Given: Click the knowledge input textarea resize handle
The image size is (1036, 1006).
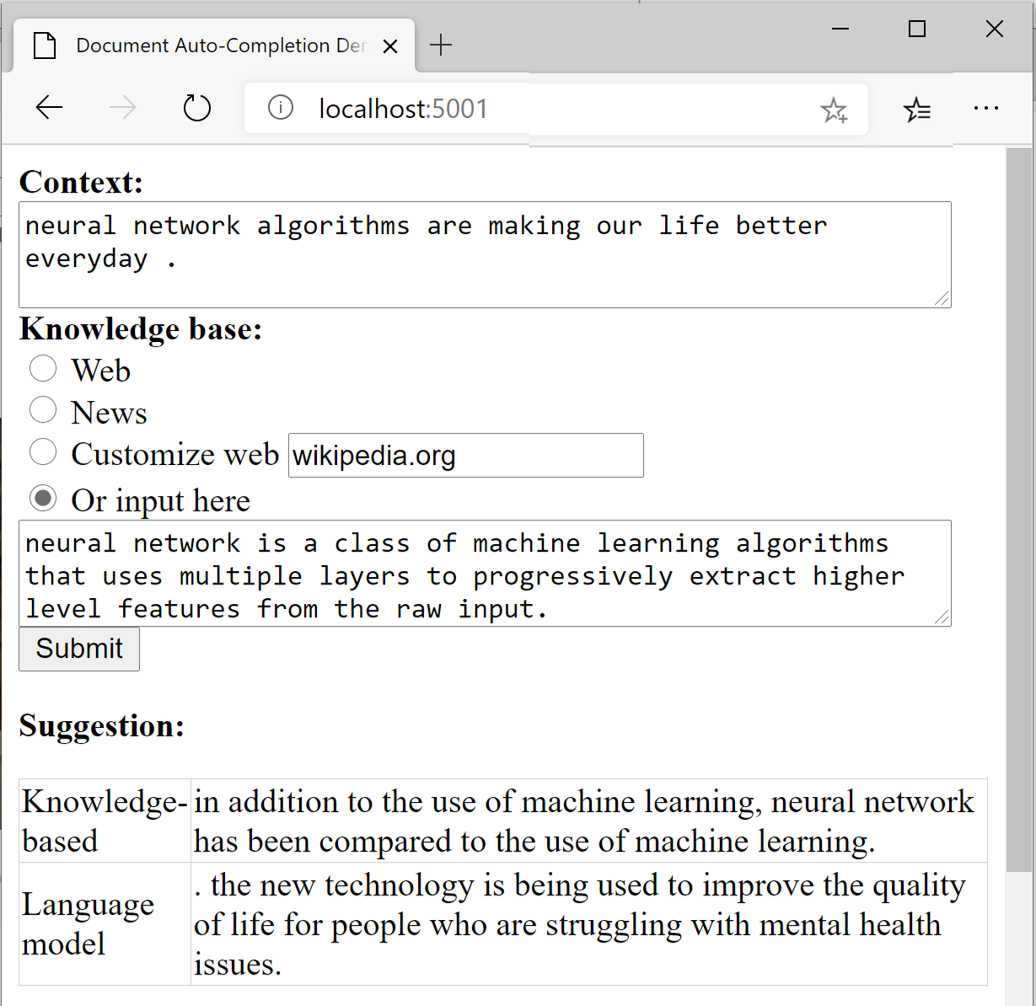Looking at the screenshot, I should point(942,617).
